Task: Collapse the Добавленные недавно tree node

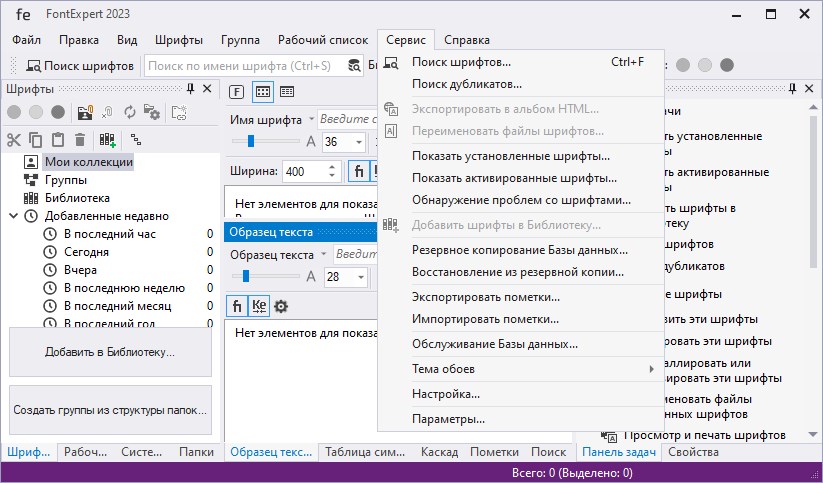Action: click(14, 216)
